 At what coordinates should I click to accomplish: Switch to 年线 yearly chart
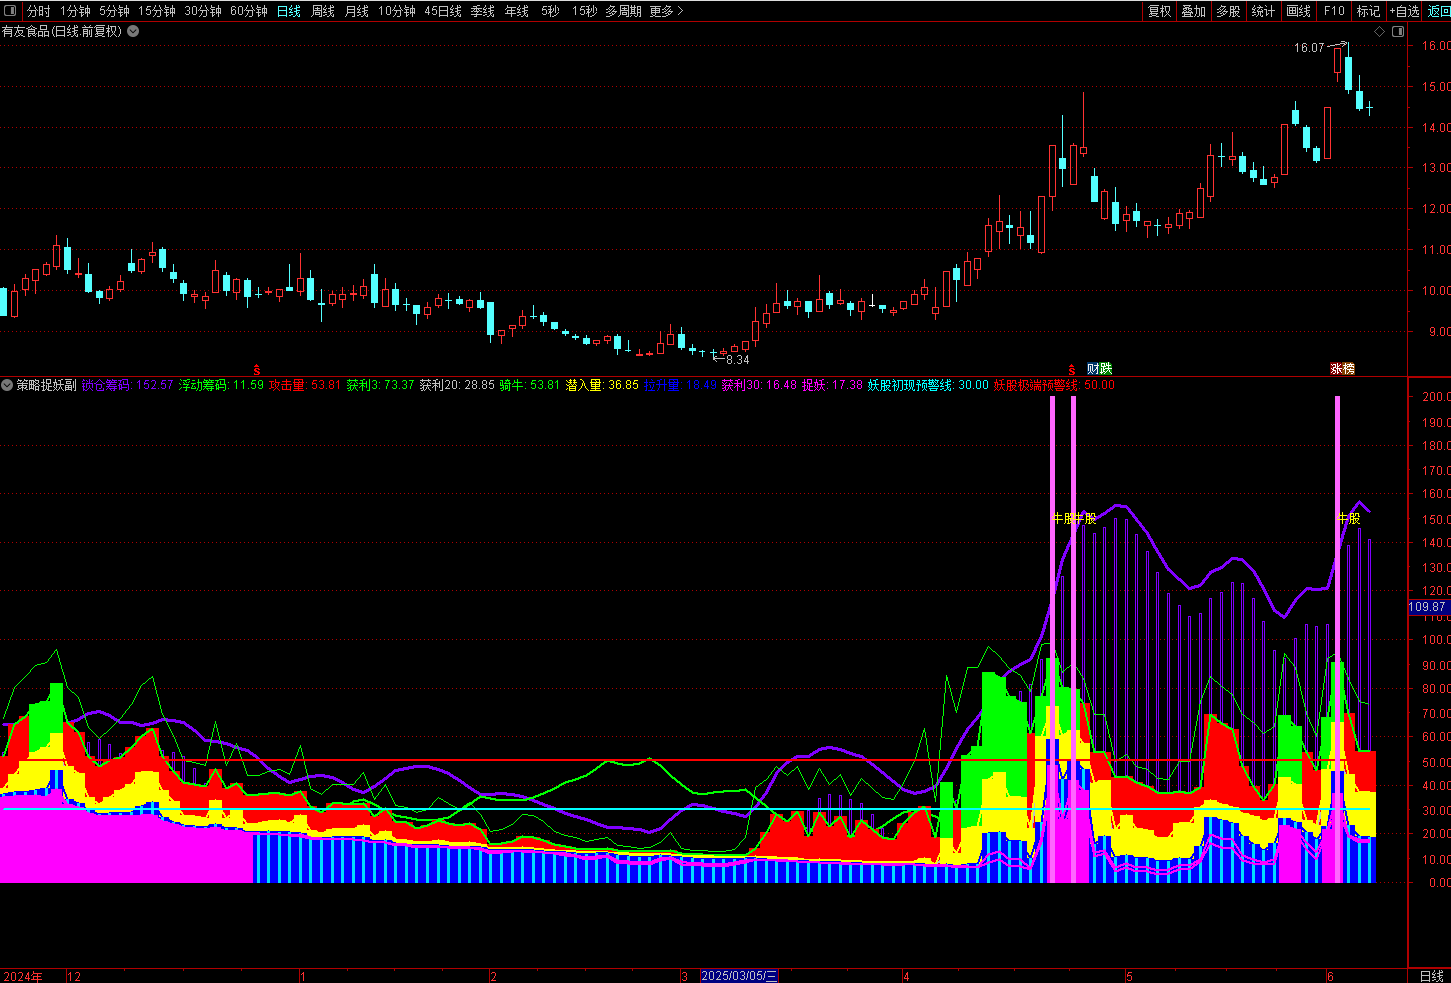pyautogui.click(x=517, y=11)
